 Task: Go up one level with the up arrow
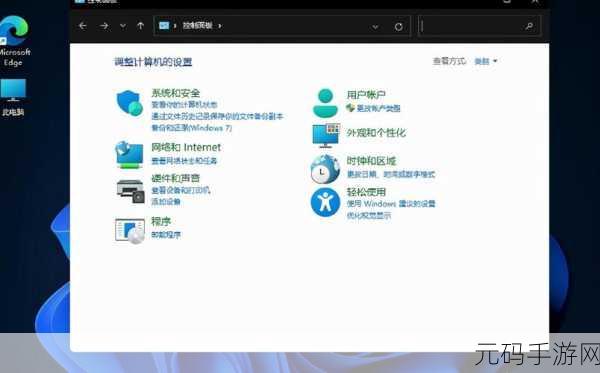140,26
